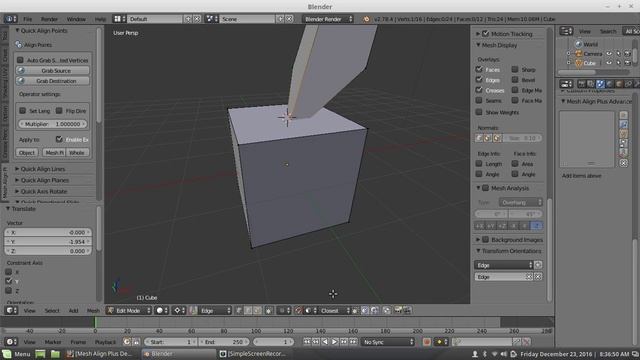Viewport: 640px width, 360px height.
Task: Click the Blender logo in info header
Action: coord(366,19)
